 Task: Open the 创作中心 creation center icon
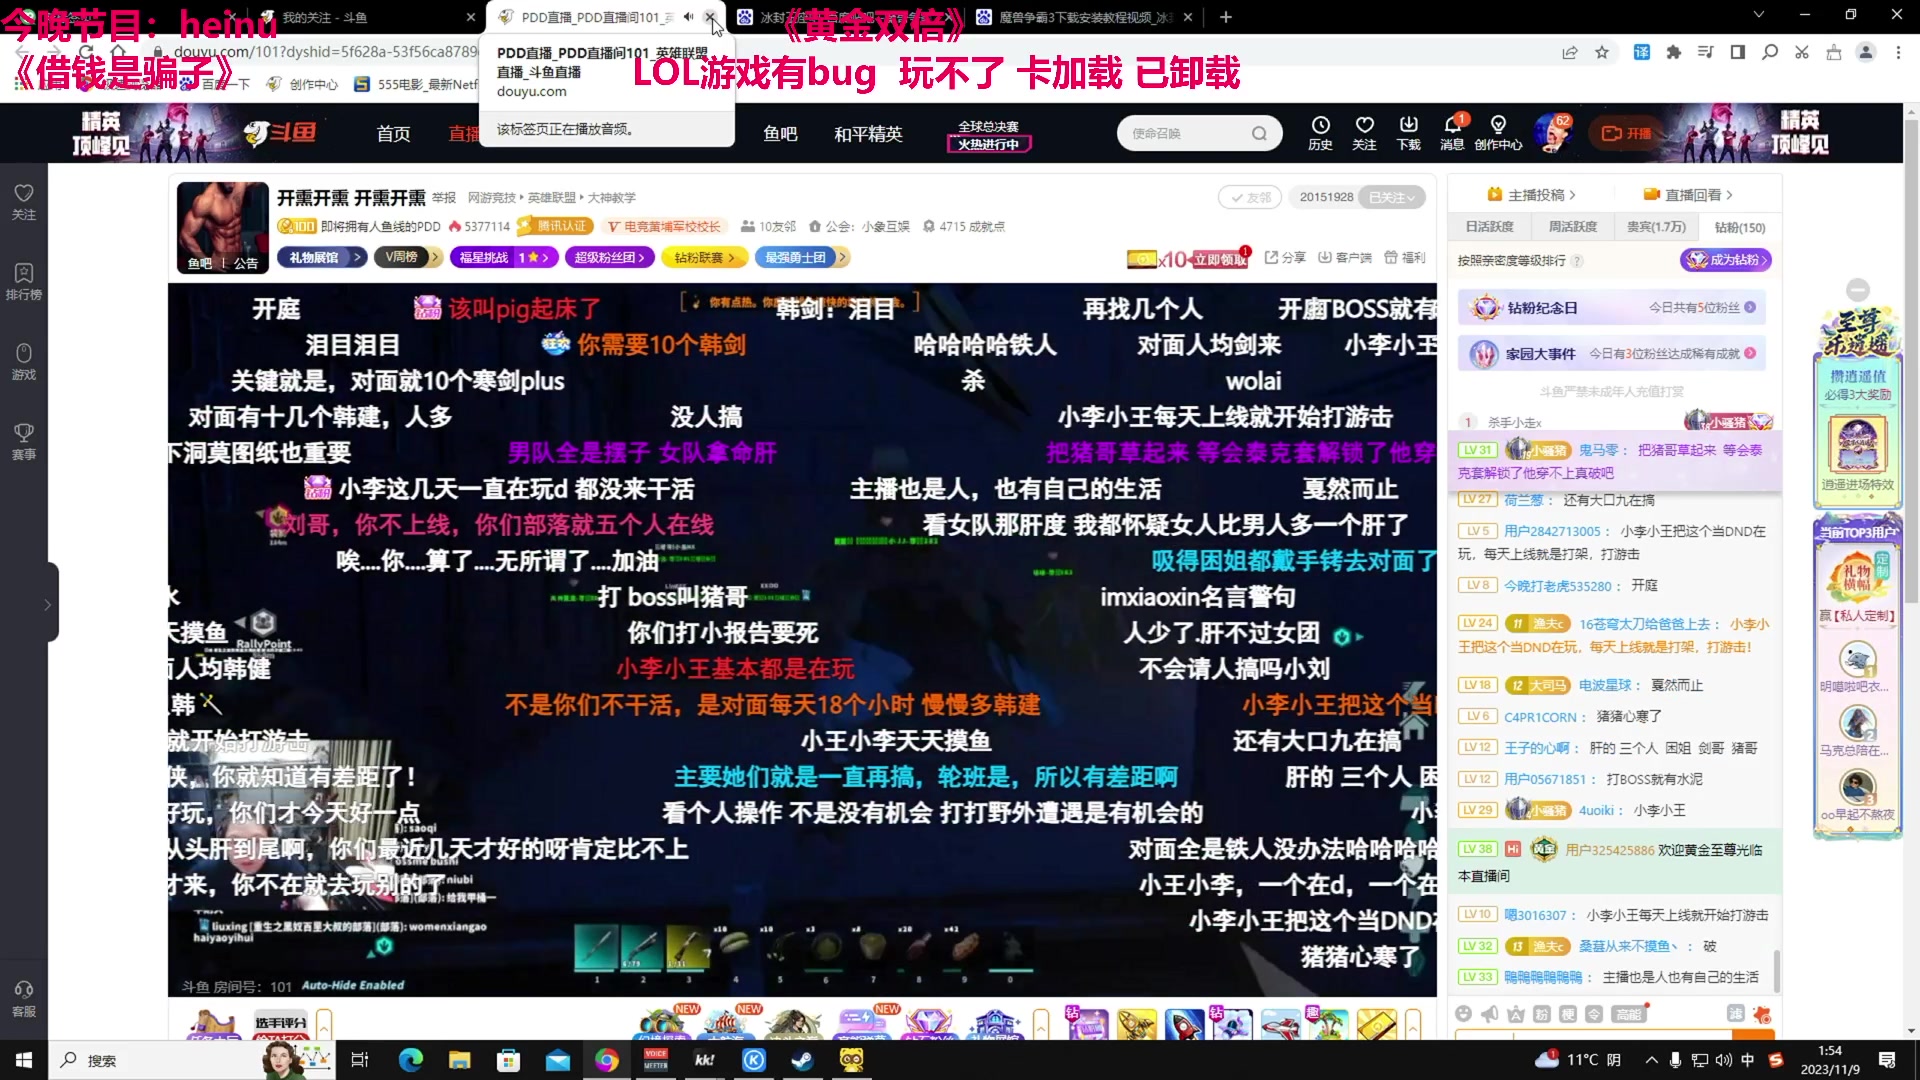(1497, 133)
